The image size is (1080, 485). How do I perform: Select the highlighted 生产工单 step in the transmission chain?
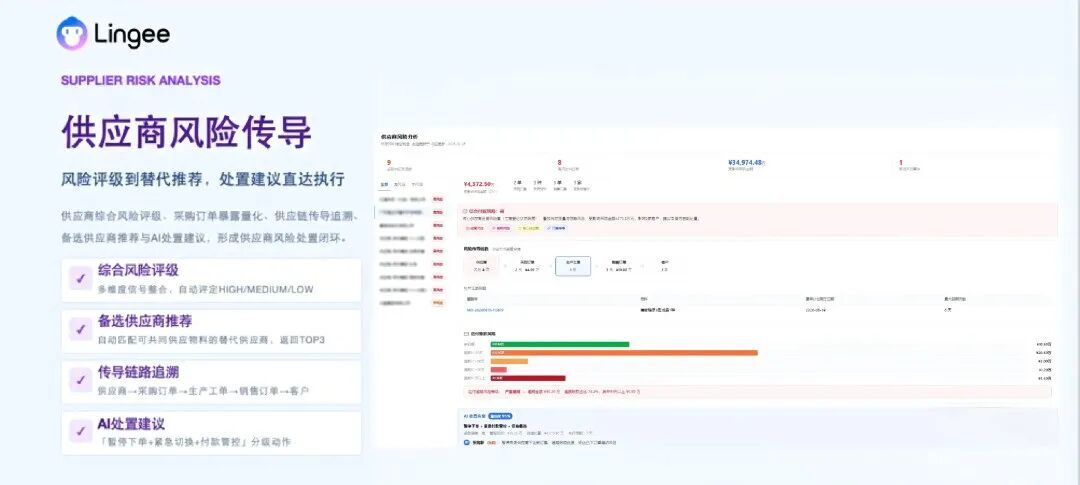(573, 266)
